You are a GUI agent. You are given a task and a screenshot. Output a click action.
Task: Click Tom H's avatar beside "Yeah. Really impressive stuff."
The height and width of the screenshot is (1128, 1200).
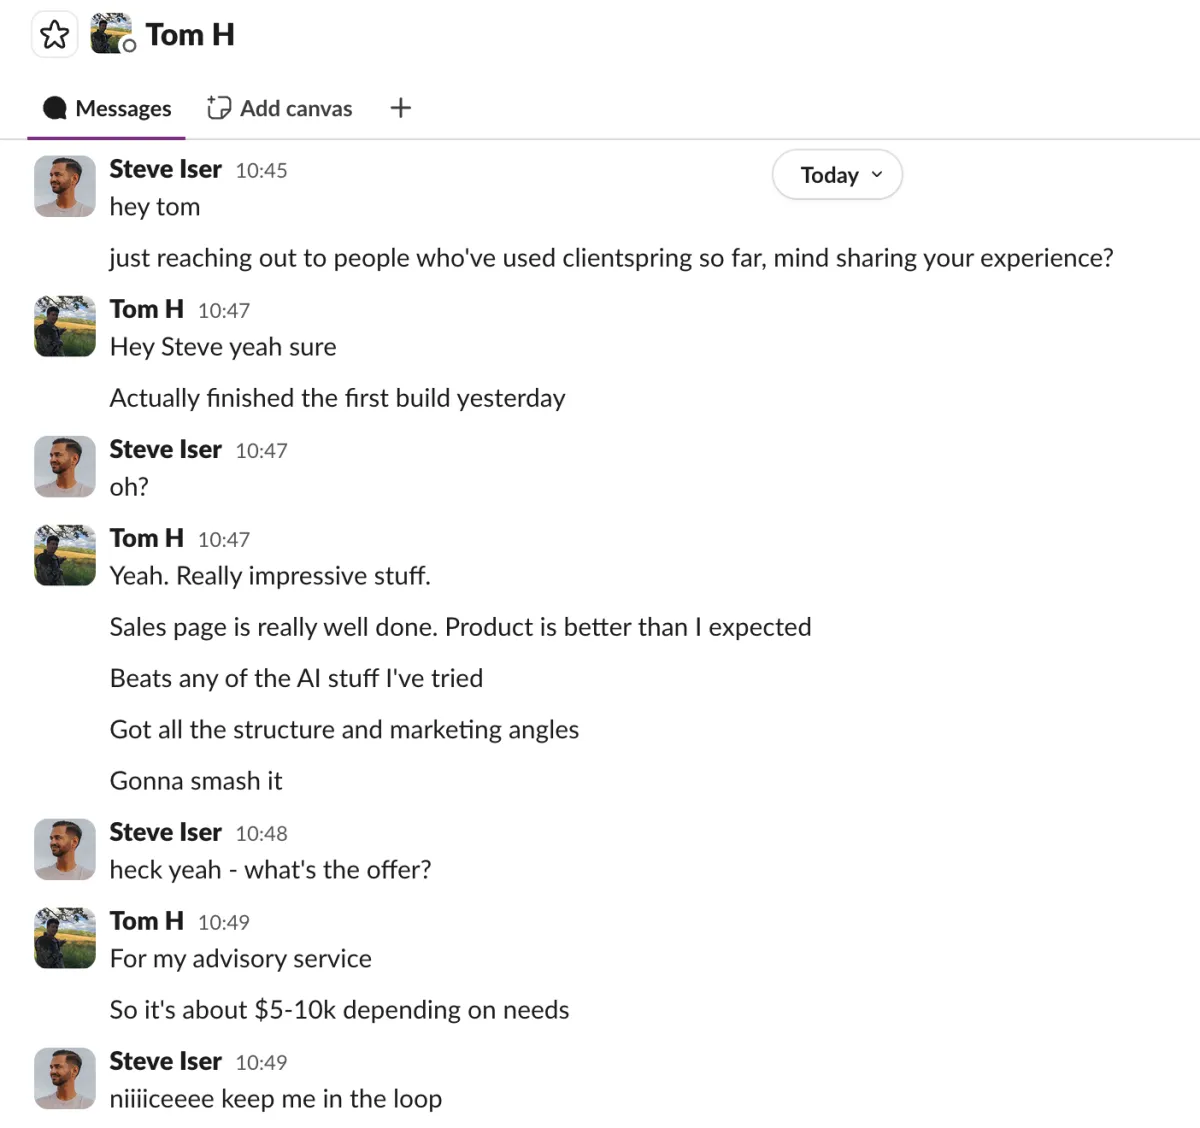point(65,555)
